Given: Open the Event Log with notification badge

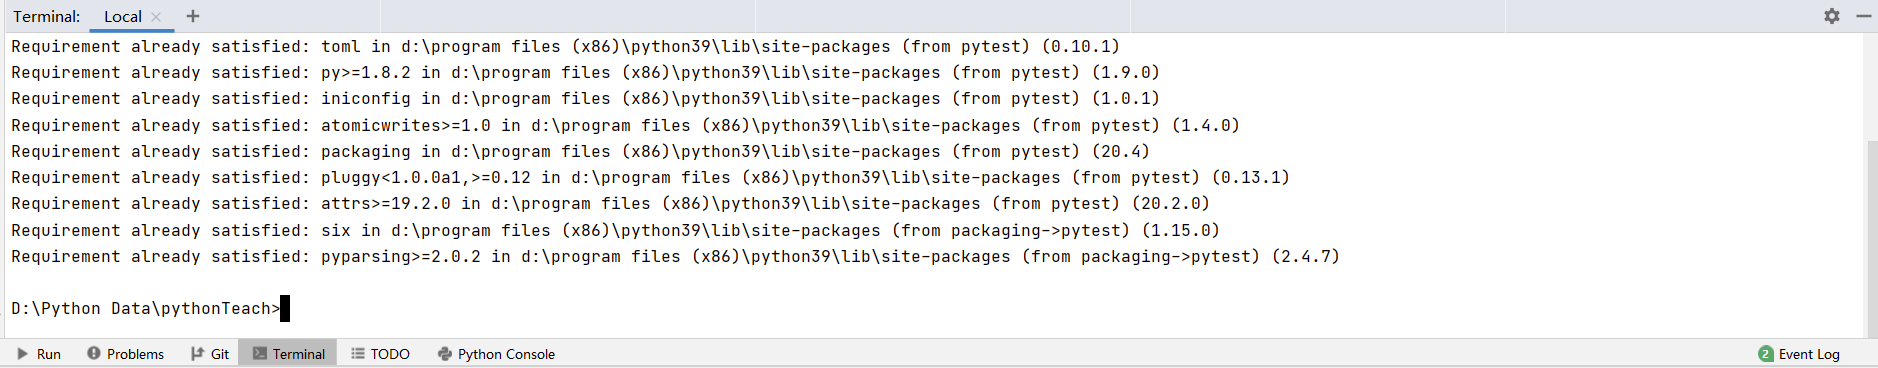Looking at the screenshot, I should (1799, 354).
